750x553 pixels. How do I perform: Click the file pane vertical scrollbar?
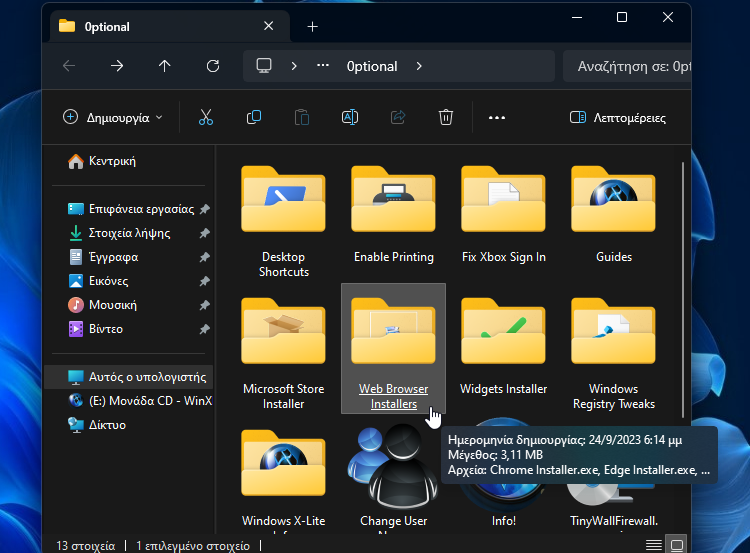click(683, 290)
